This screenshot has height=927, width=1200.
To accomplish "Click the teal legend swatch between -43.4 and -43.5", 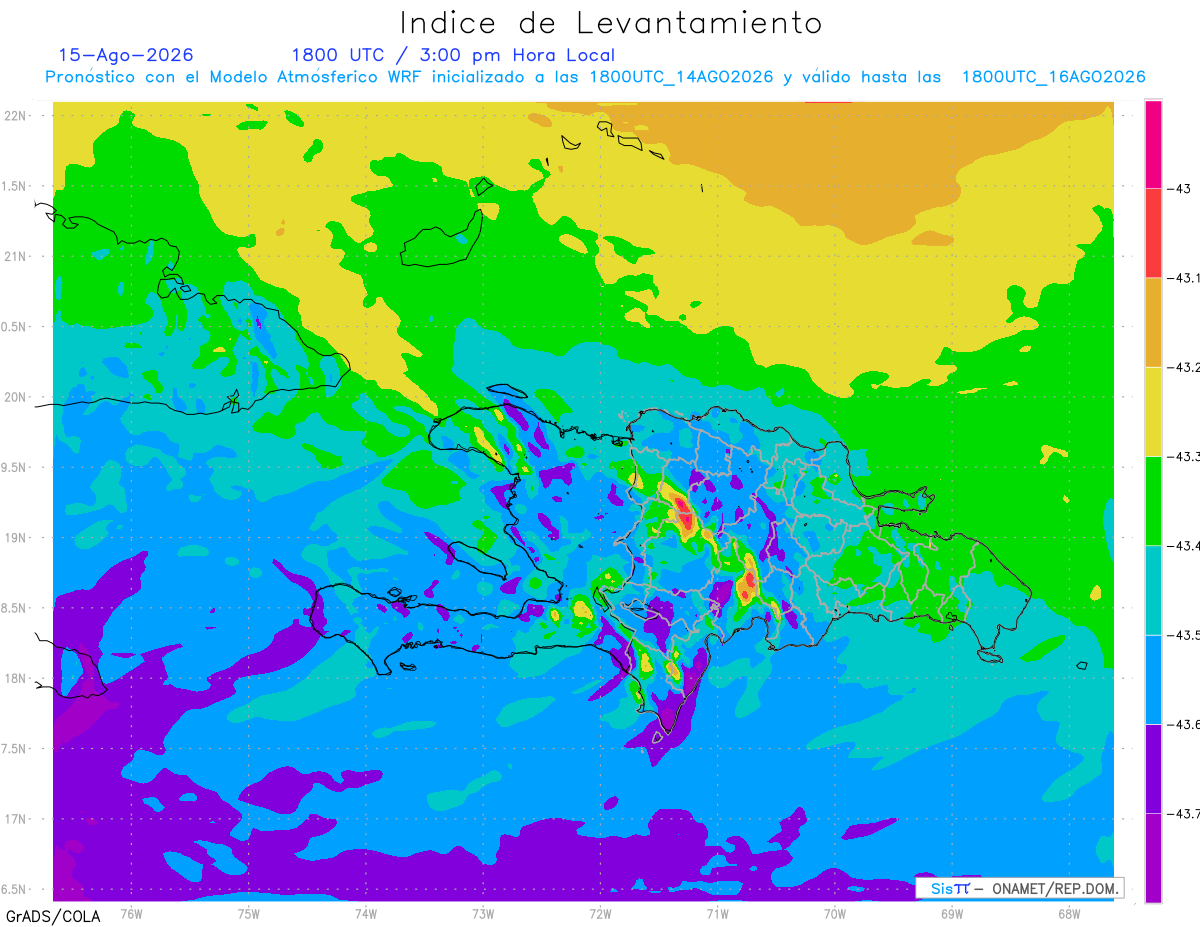I will 1153,590.
